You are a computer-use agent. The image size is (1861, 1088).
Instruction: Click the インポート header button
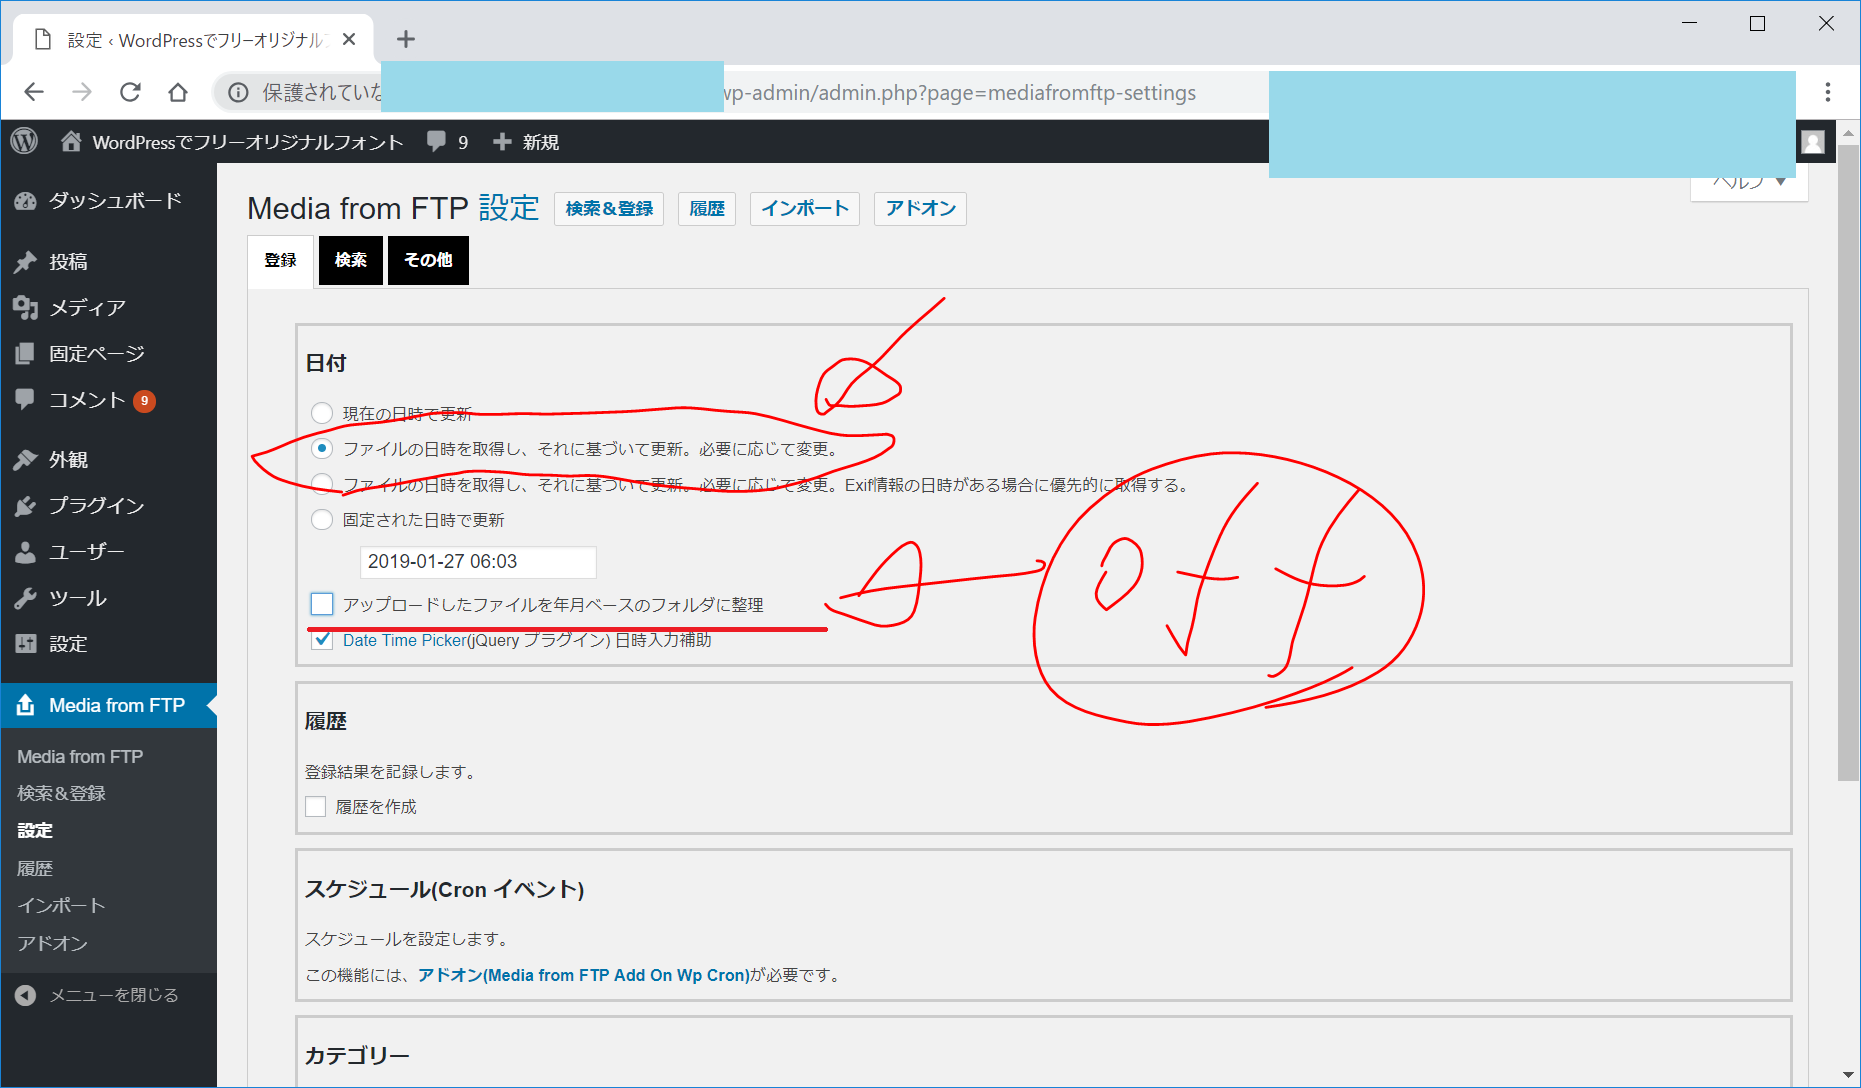point(805,208)
